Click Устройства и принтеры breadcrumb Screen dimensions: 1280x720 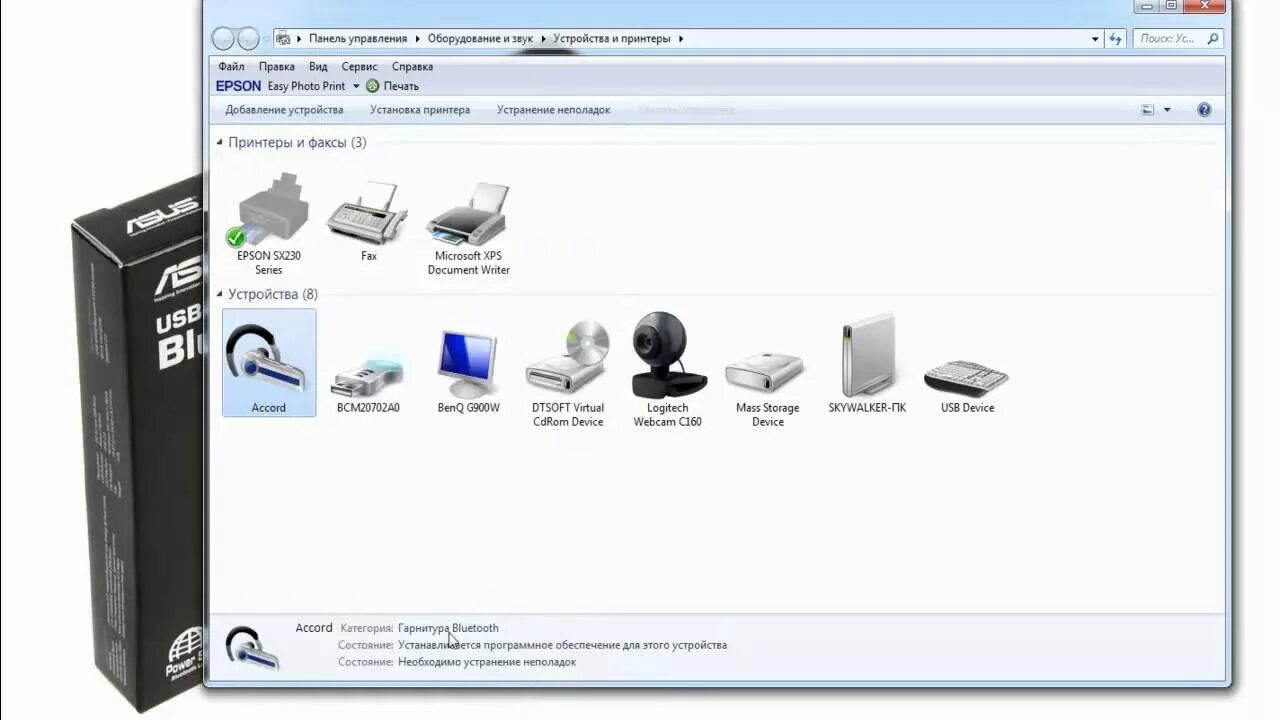(x=612, y=39)
